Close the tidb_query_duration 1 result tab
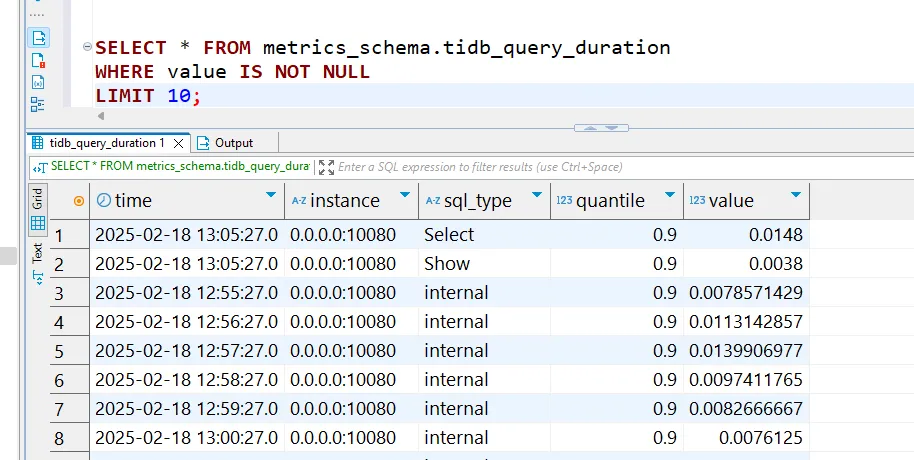The width and height of the screenshot is (914, 460). (179, 143)
